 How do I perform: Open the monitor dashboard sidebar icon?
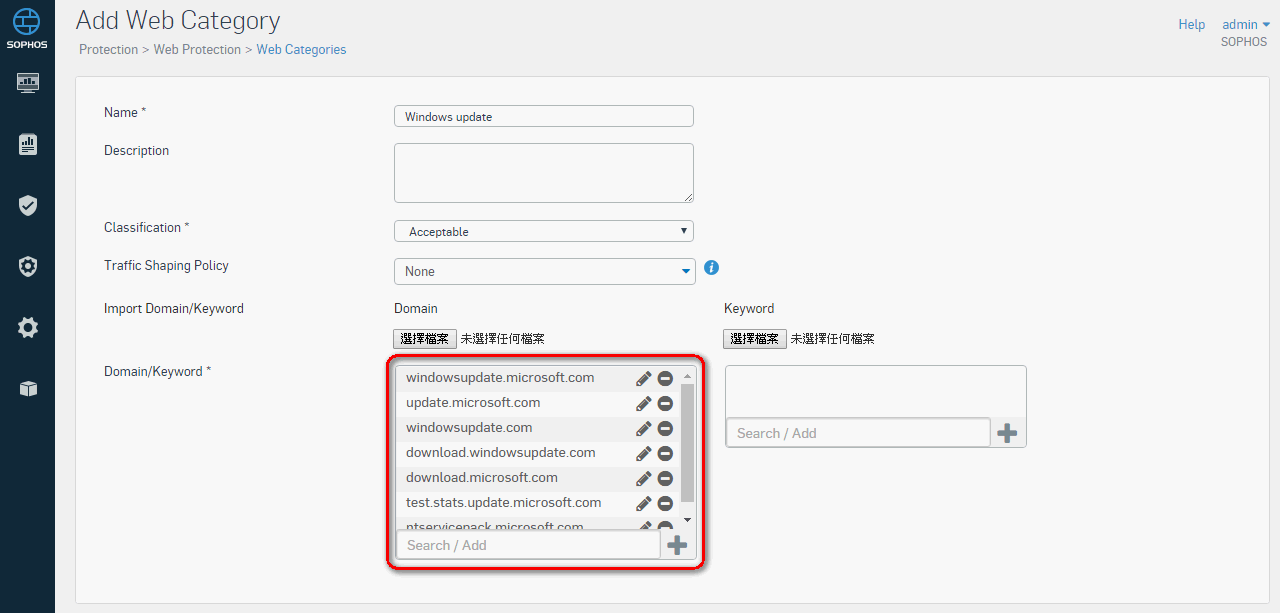coord(28,82)
